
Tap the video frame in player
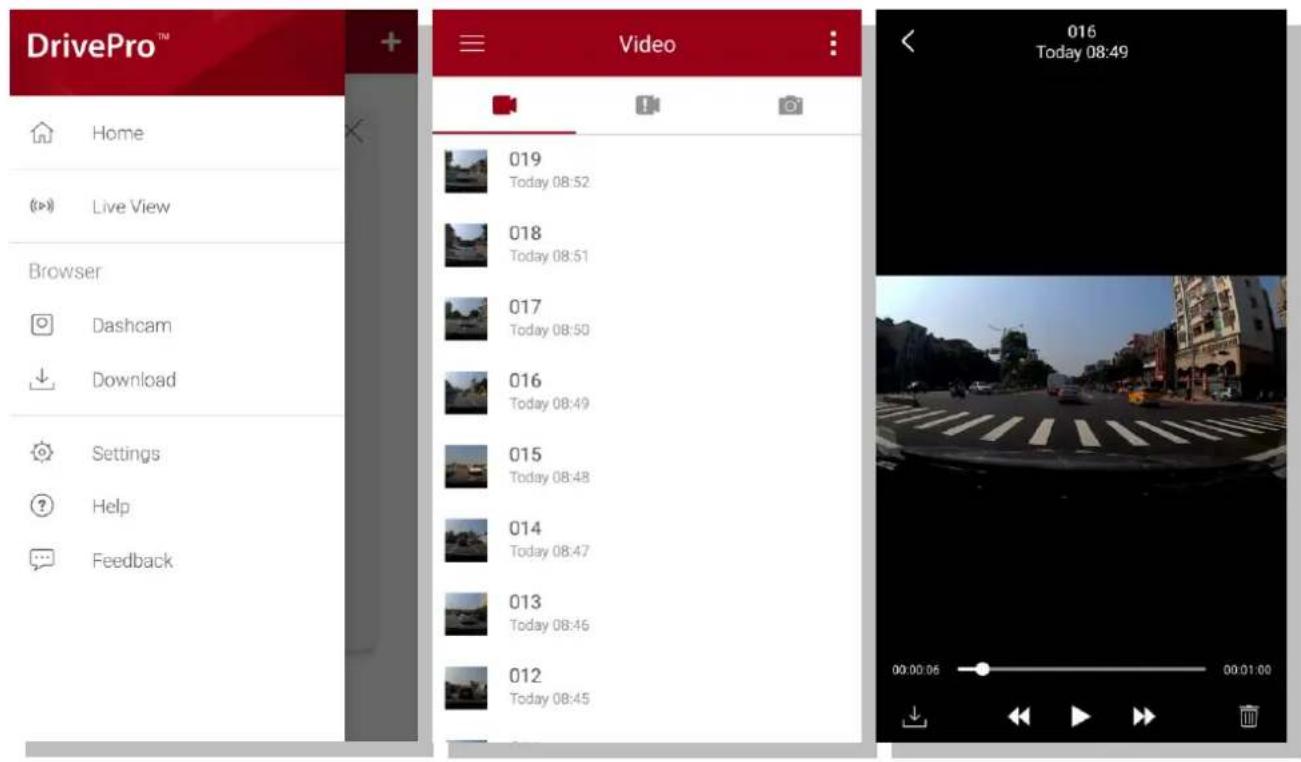1081,385
